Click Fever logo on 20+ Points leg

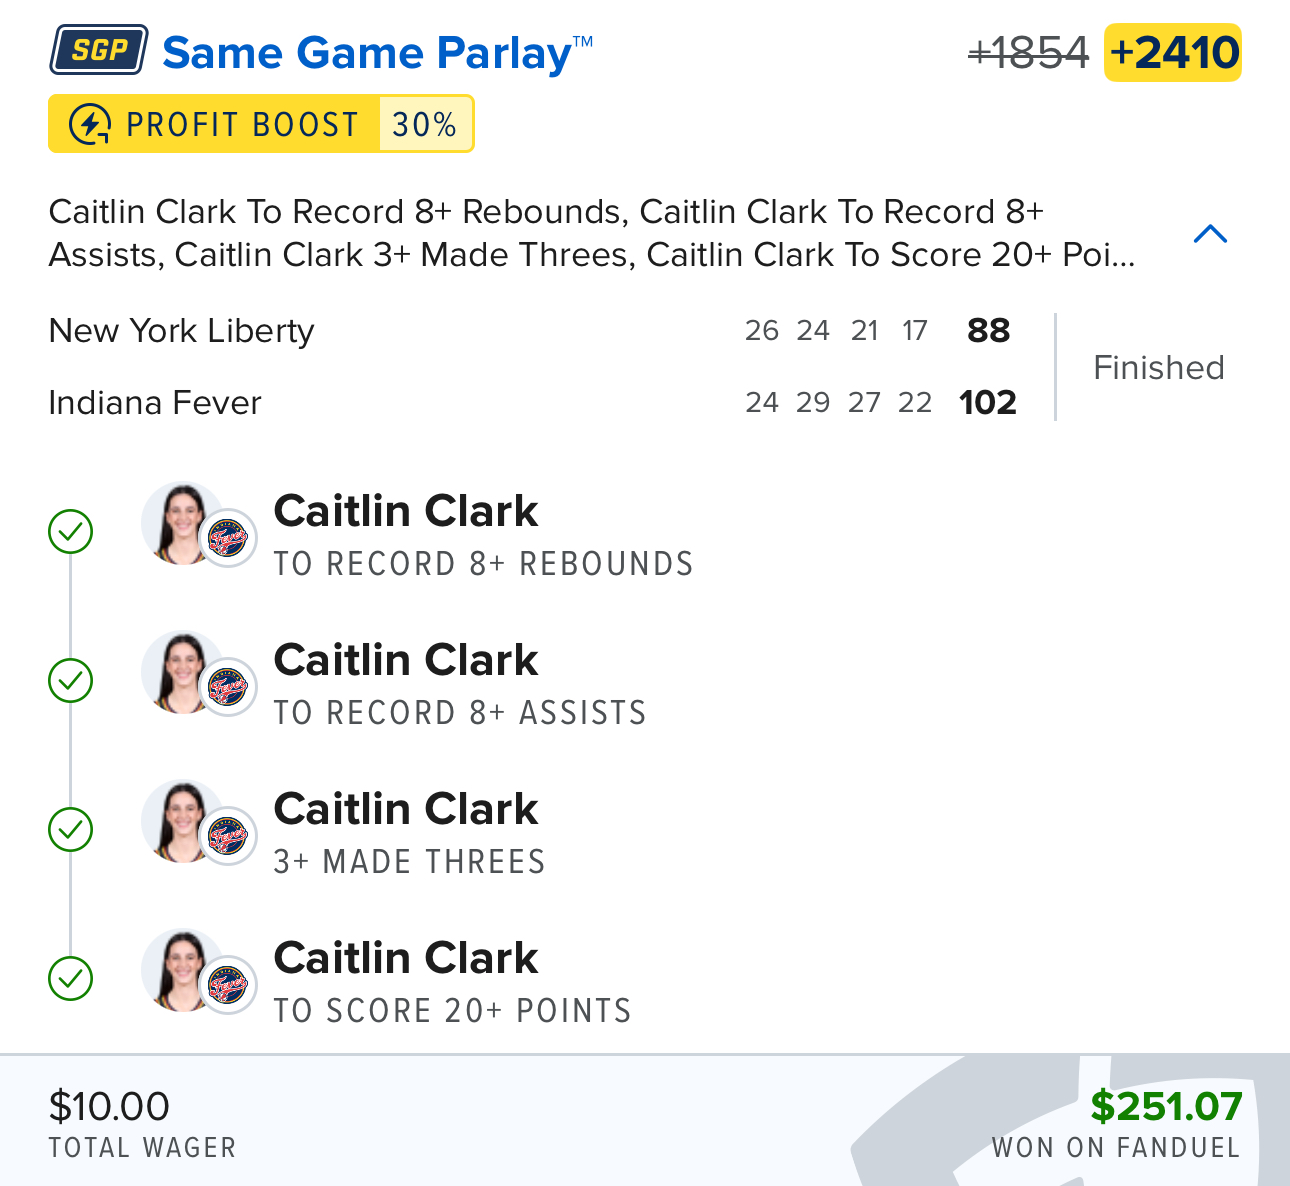(228, 985)
